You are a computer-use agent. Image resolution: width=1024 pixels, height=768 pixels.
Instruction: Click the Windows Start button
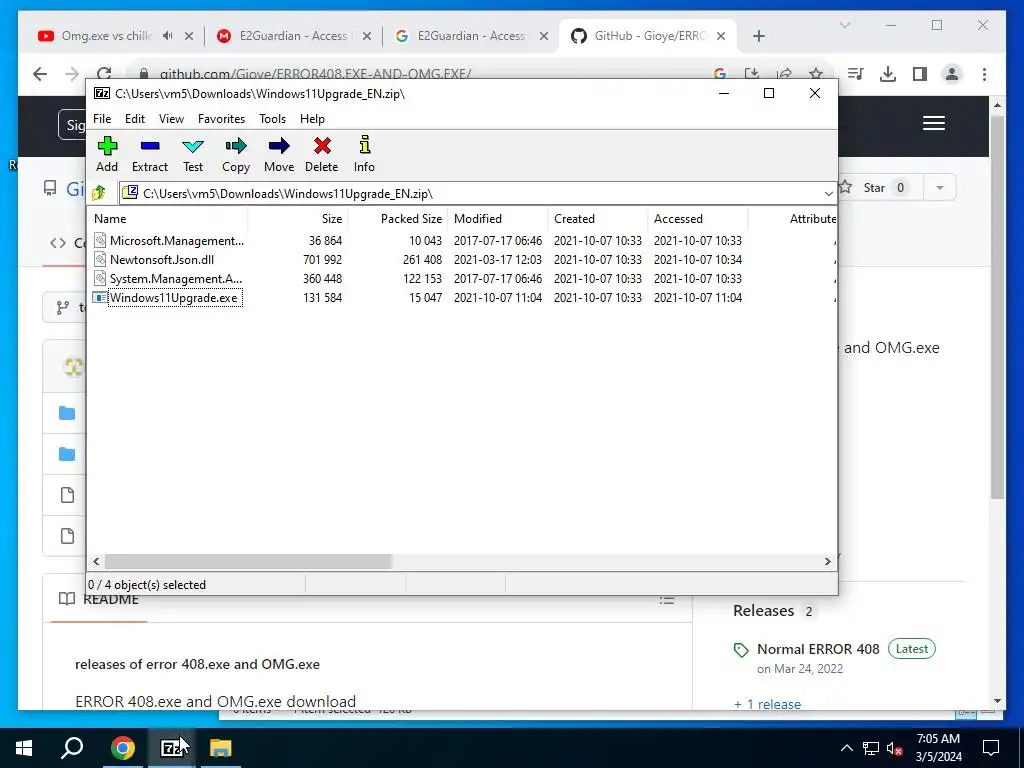24,748
